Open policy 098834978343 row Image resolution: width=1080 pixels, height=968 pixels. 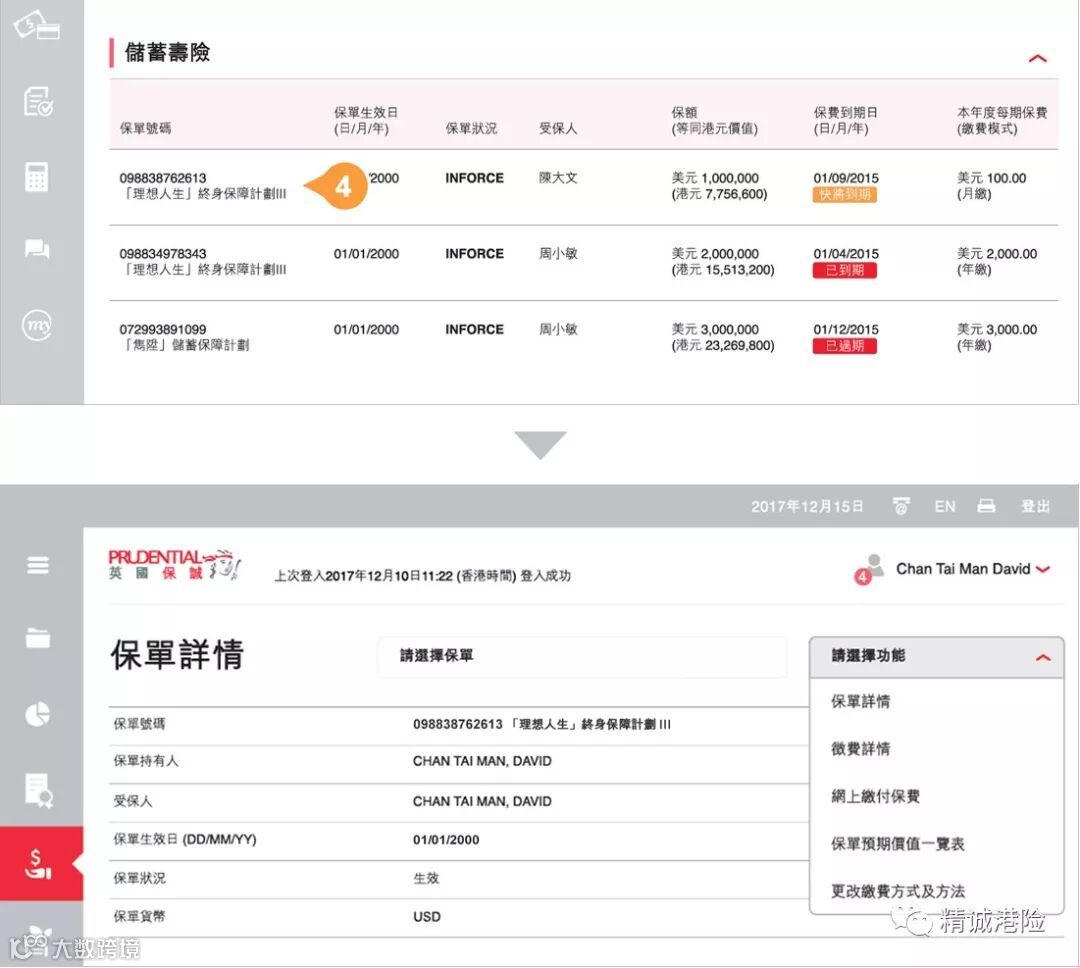coord(583,262)
